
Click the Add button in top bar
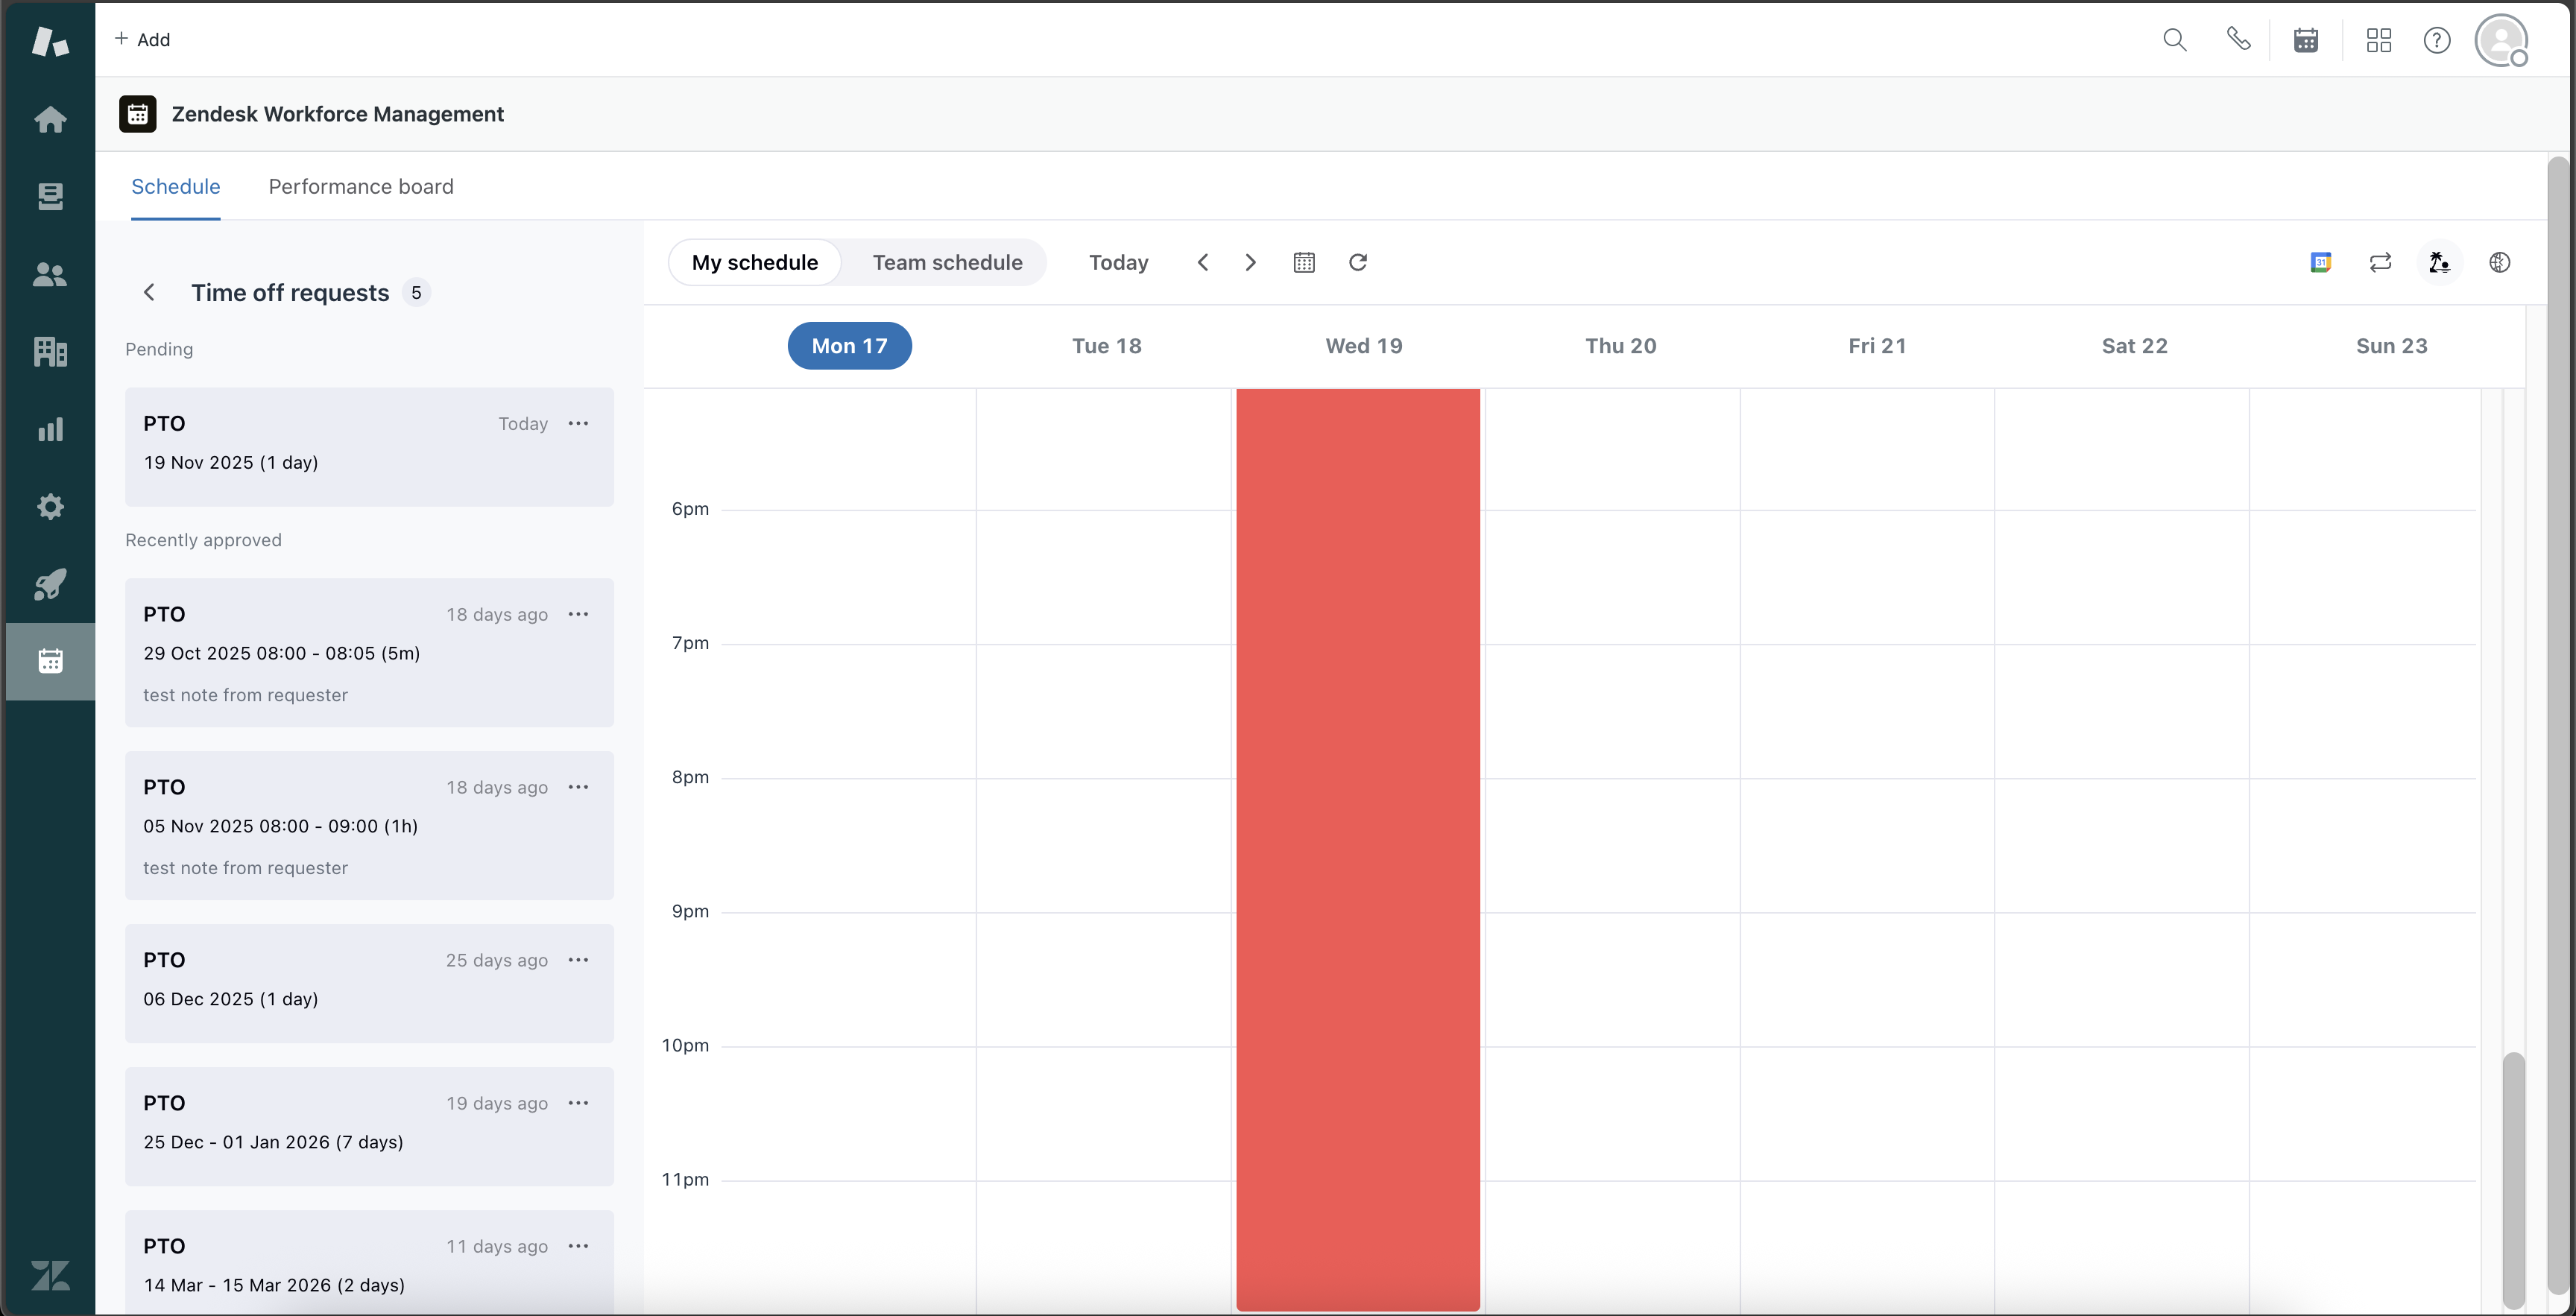(142, 40)
